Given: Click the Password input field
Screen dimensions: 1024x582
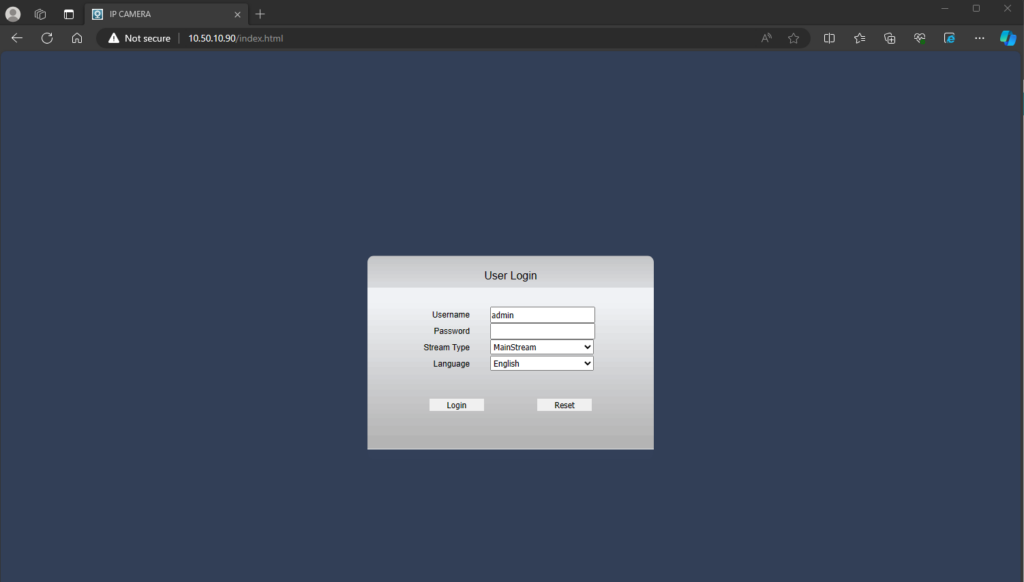Looking at the screenshot, I should [542, 331].
